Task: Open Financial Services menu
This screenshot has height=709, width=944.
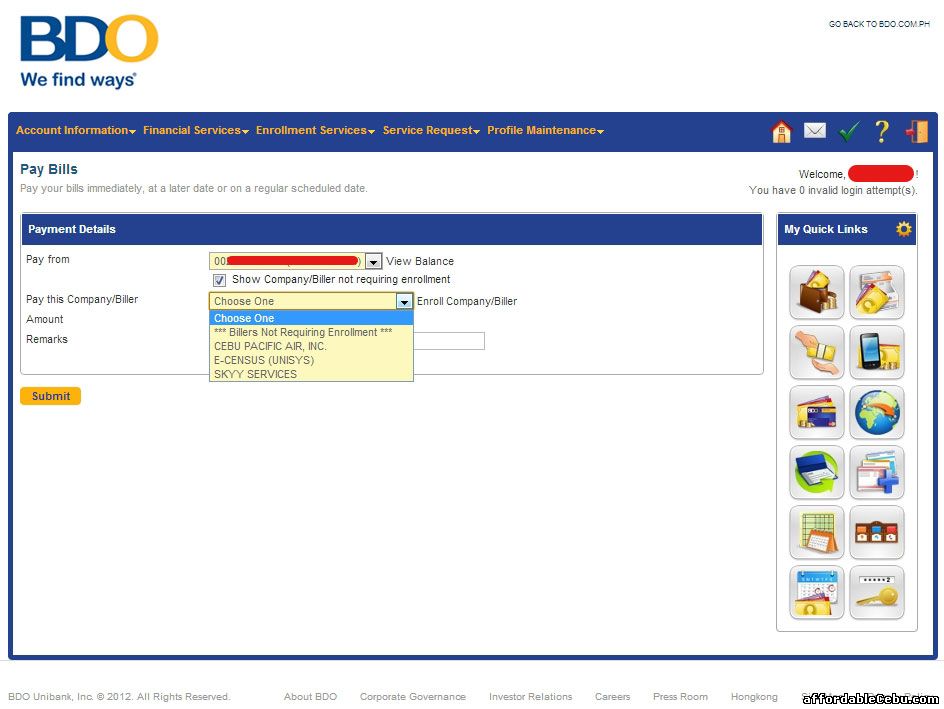Action: point(196,130)
